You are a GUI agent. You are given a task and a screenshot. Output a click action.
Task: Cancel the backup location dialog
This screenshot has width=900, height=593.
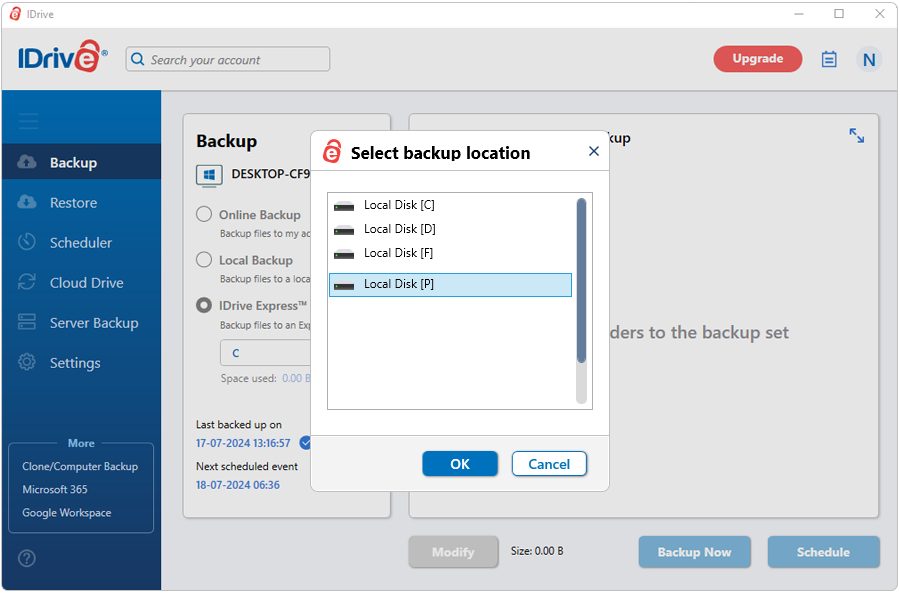pos(549,464)
